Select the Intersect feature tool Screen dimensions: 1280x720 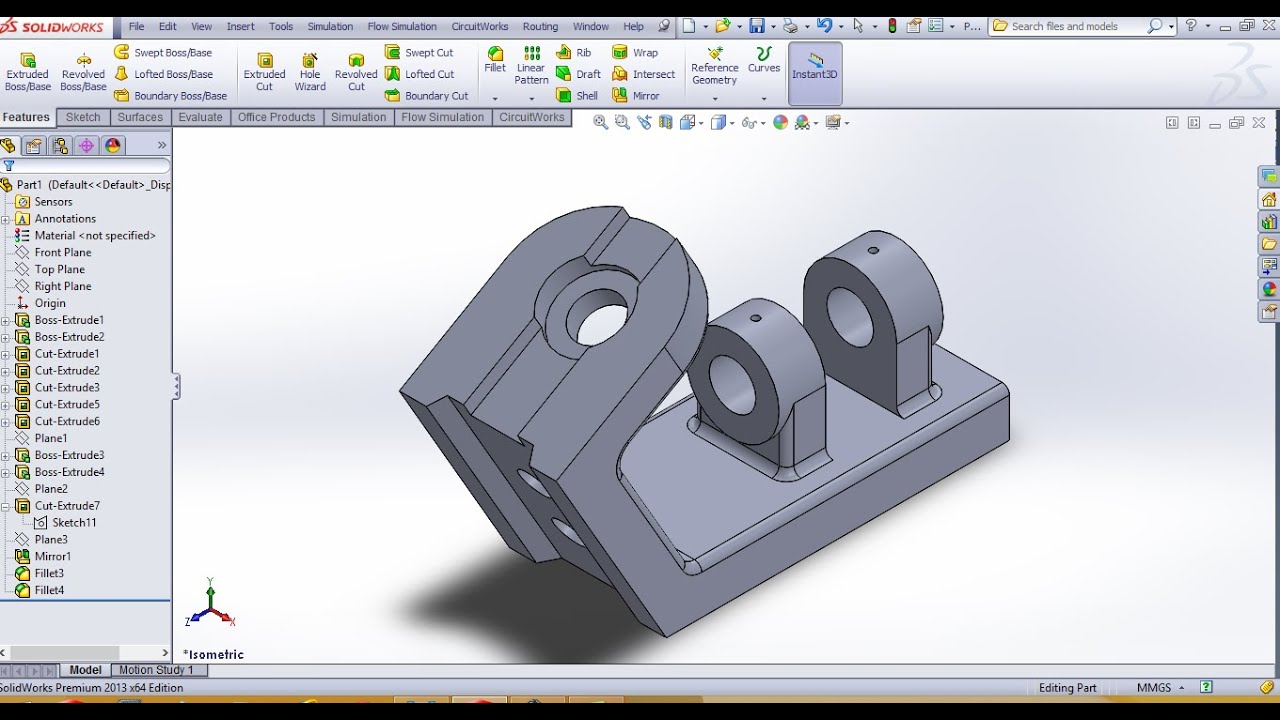tap(644, 74)
